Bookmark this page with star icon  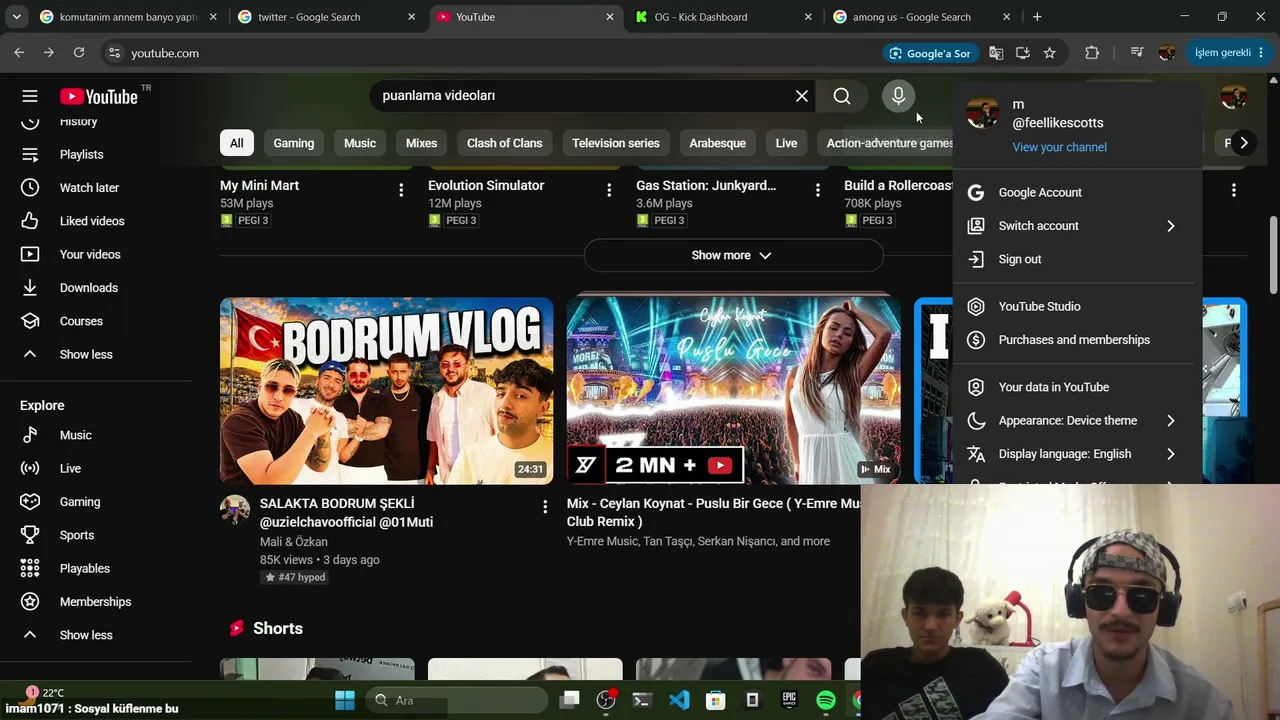[1049, 53]
